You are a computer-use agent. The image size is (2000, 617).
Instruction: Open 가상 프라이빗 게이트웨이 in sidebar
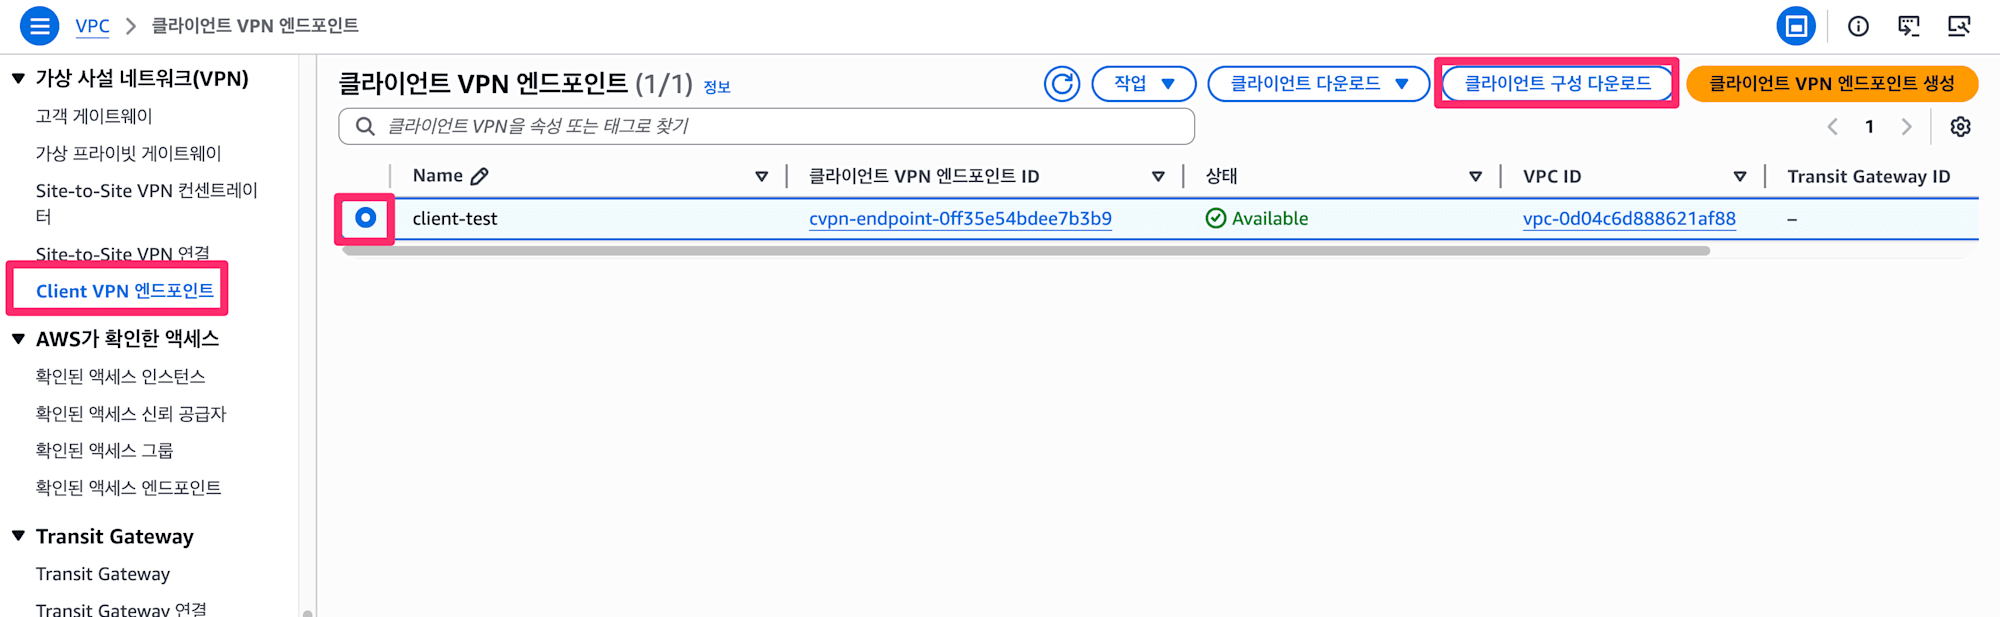128,153
